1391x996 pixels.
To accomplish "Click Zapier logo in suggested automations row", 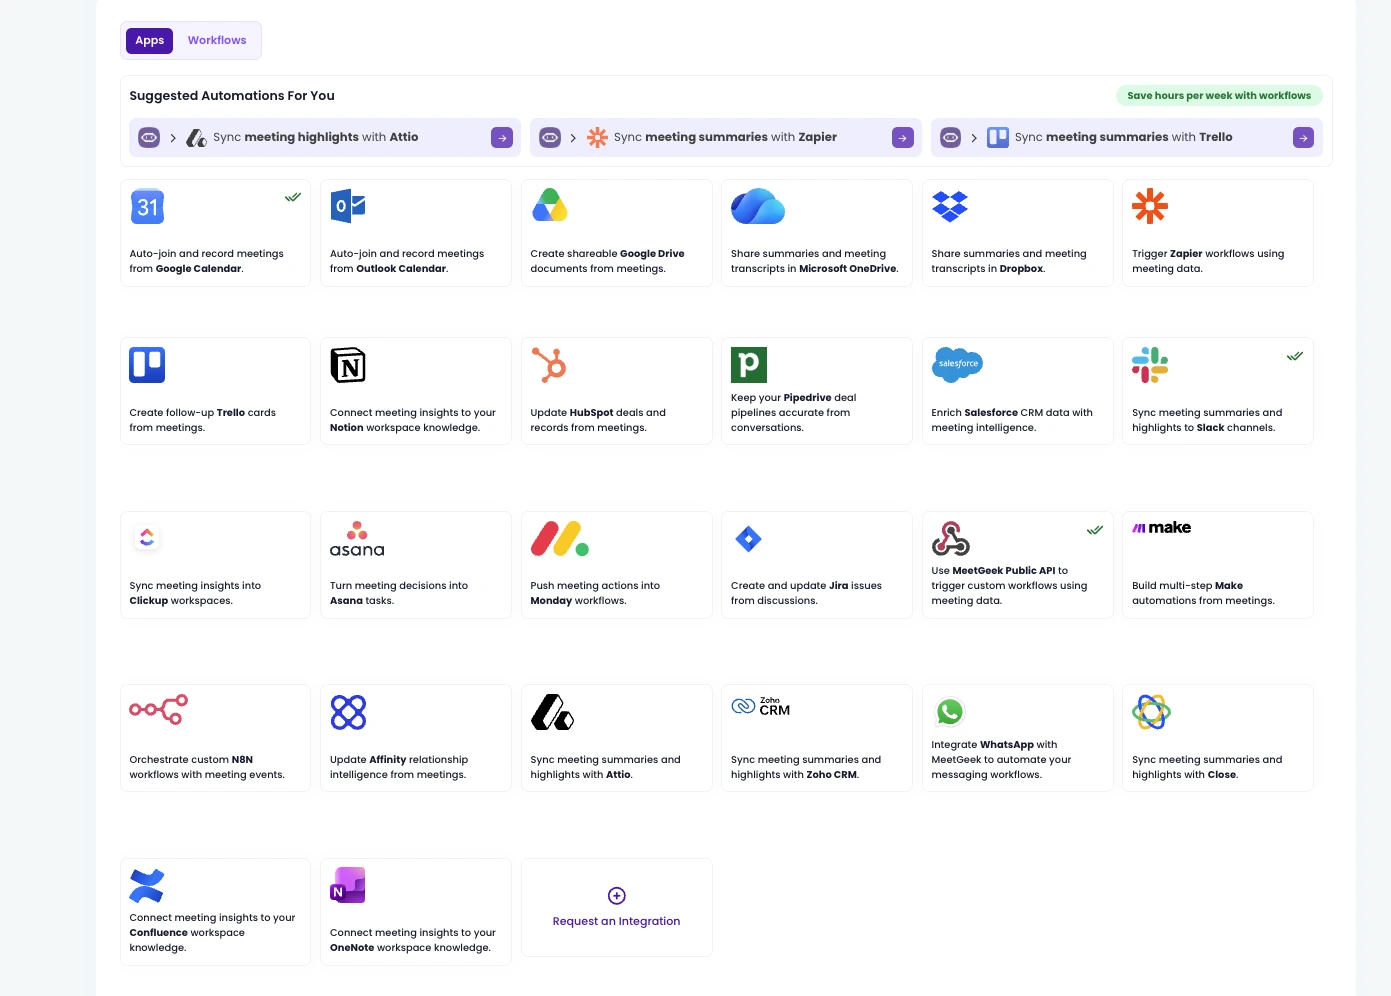I will click(597, 138).
